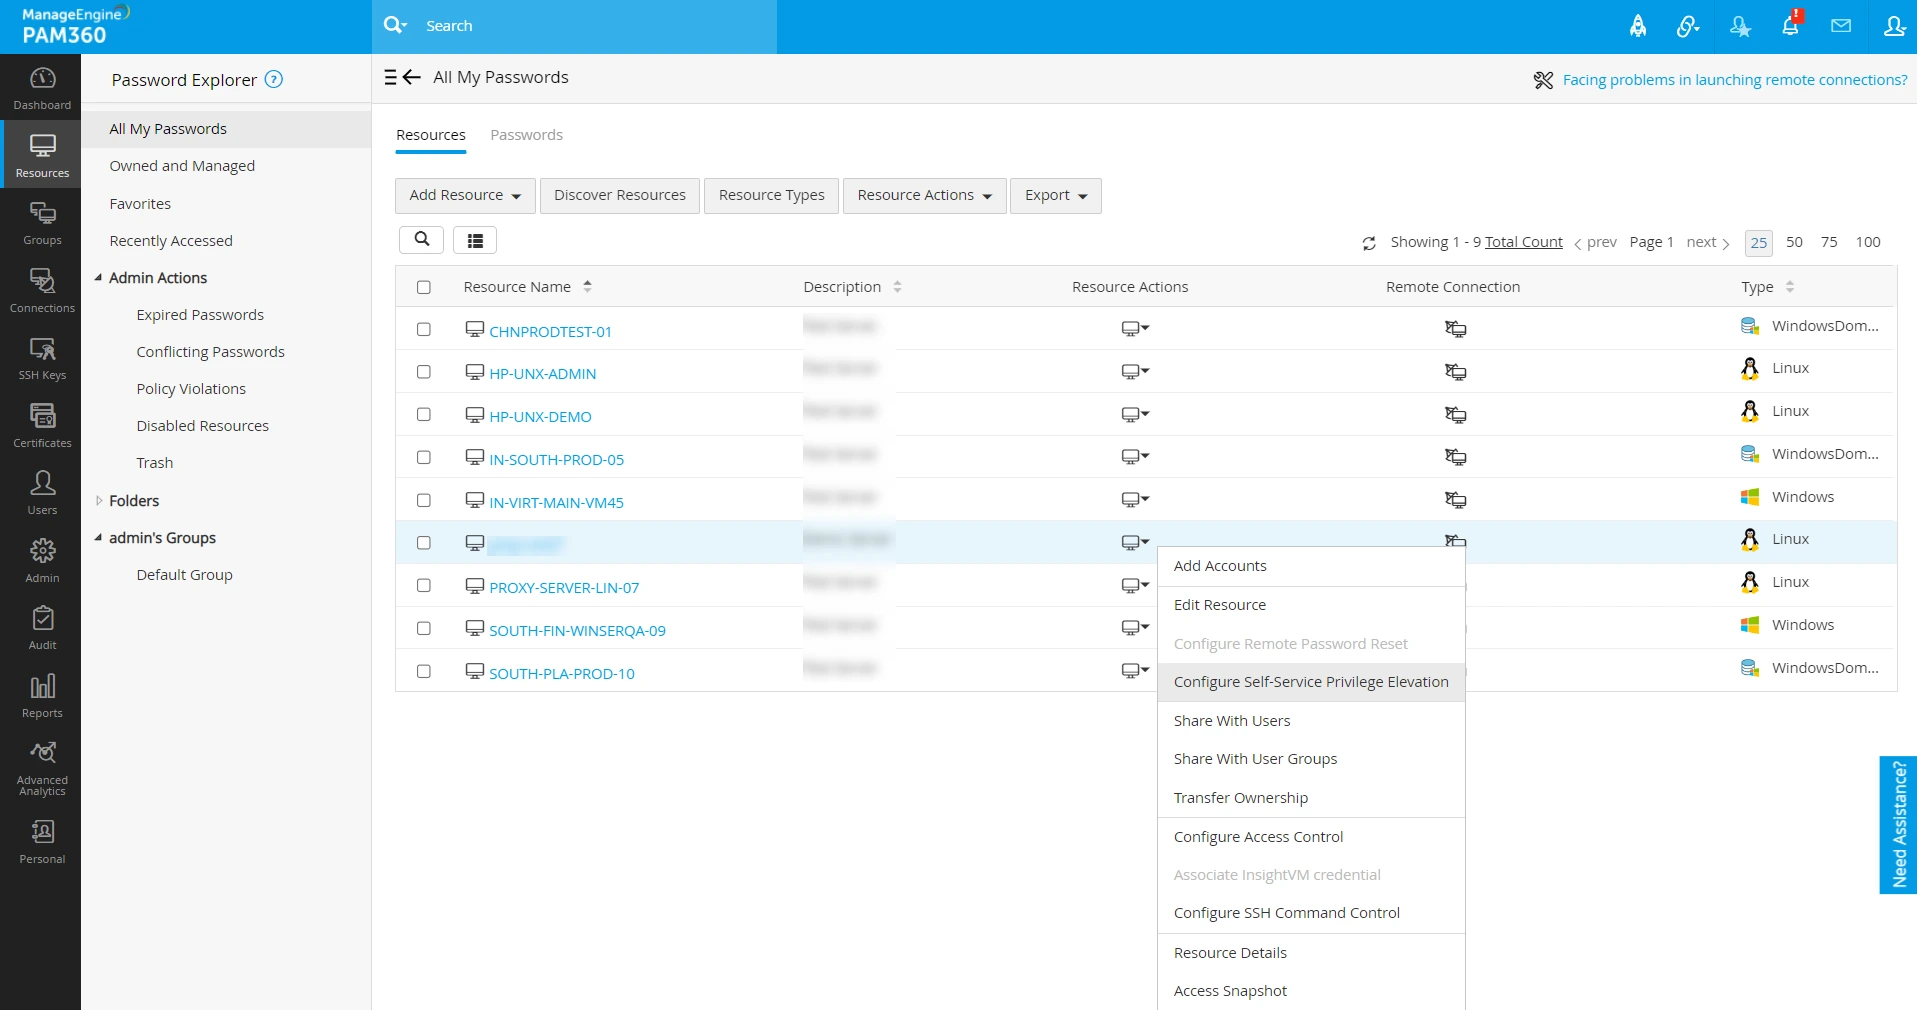The width and height of the screenshot is (1917, 1010).
Task: Open the notifications bell icon
Action: pos(1790,26)
